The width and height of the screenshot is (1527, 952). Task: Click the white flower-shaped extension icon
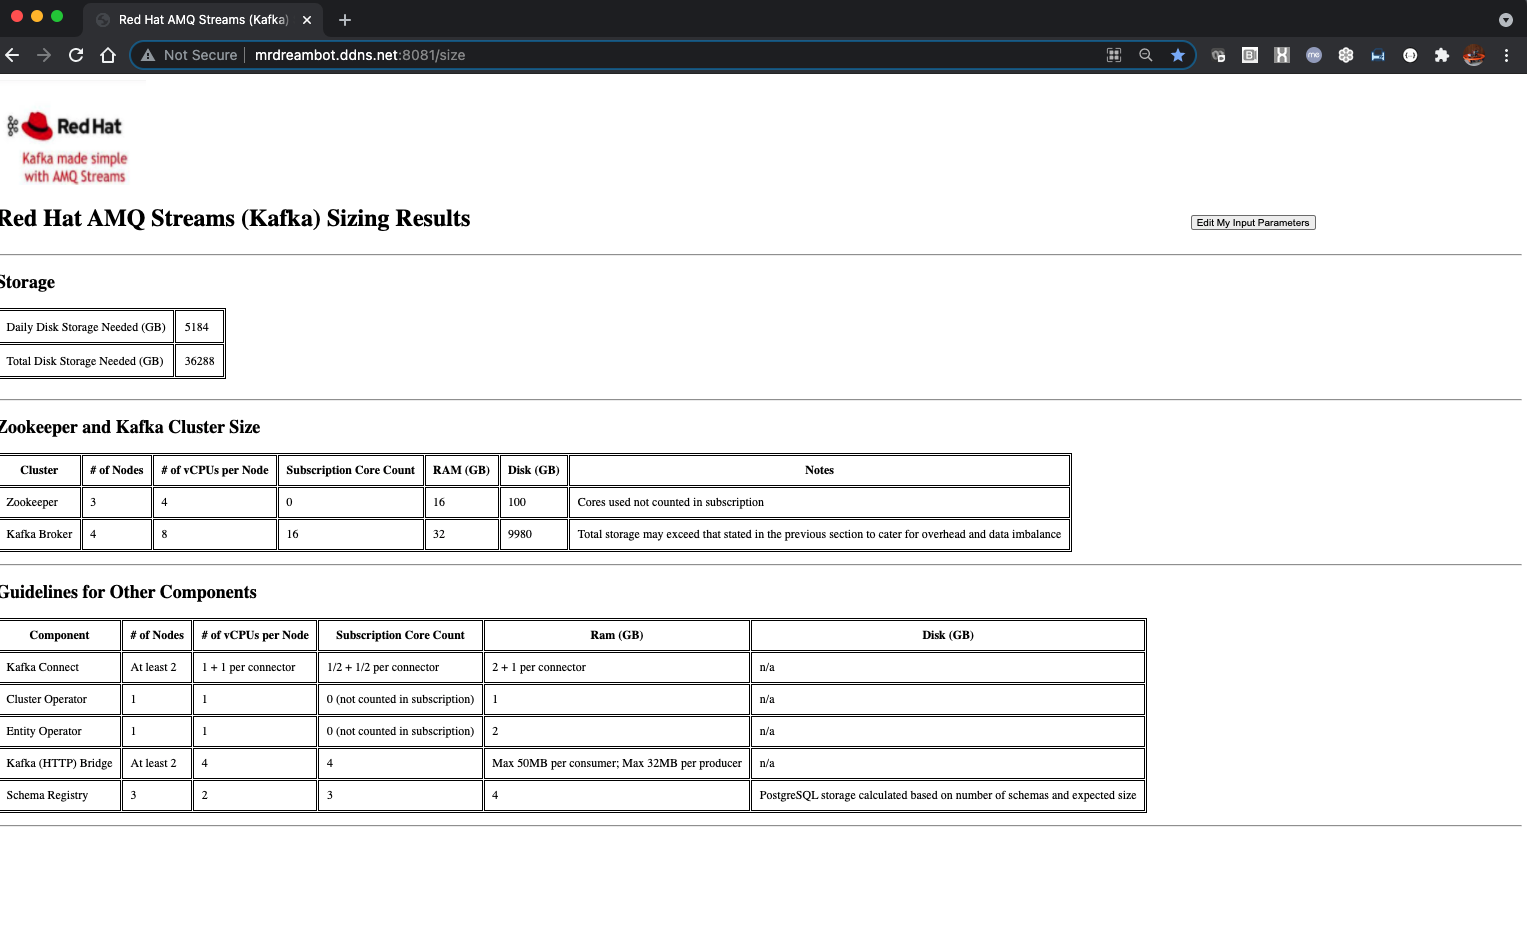1346,55
